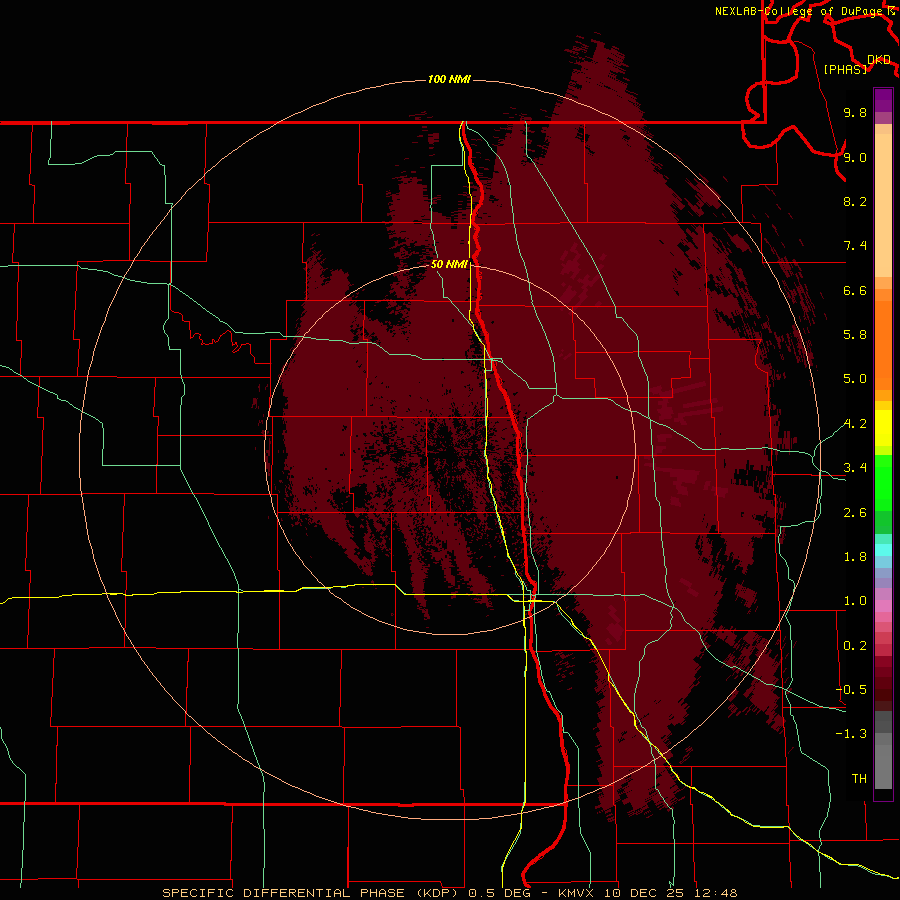Click the 0.2 value on color scale
Screen dimensions: 900x900
pos(855,646)
